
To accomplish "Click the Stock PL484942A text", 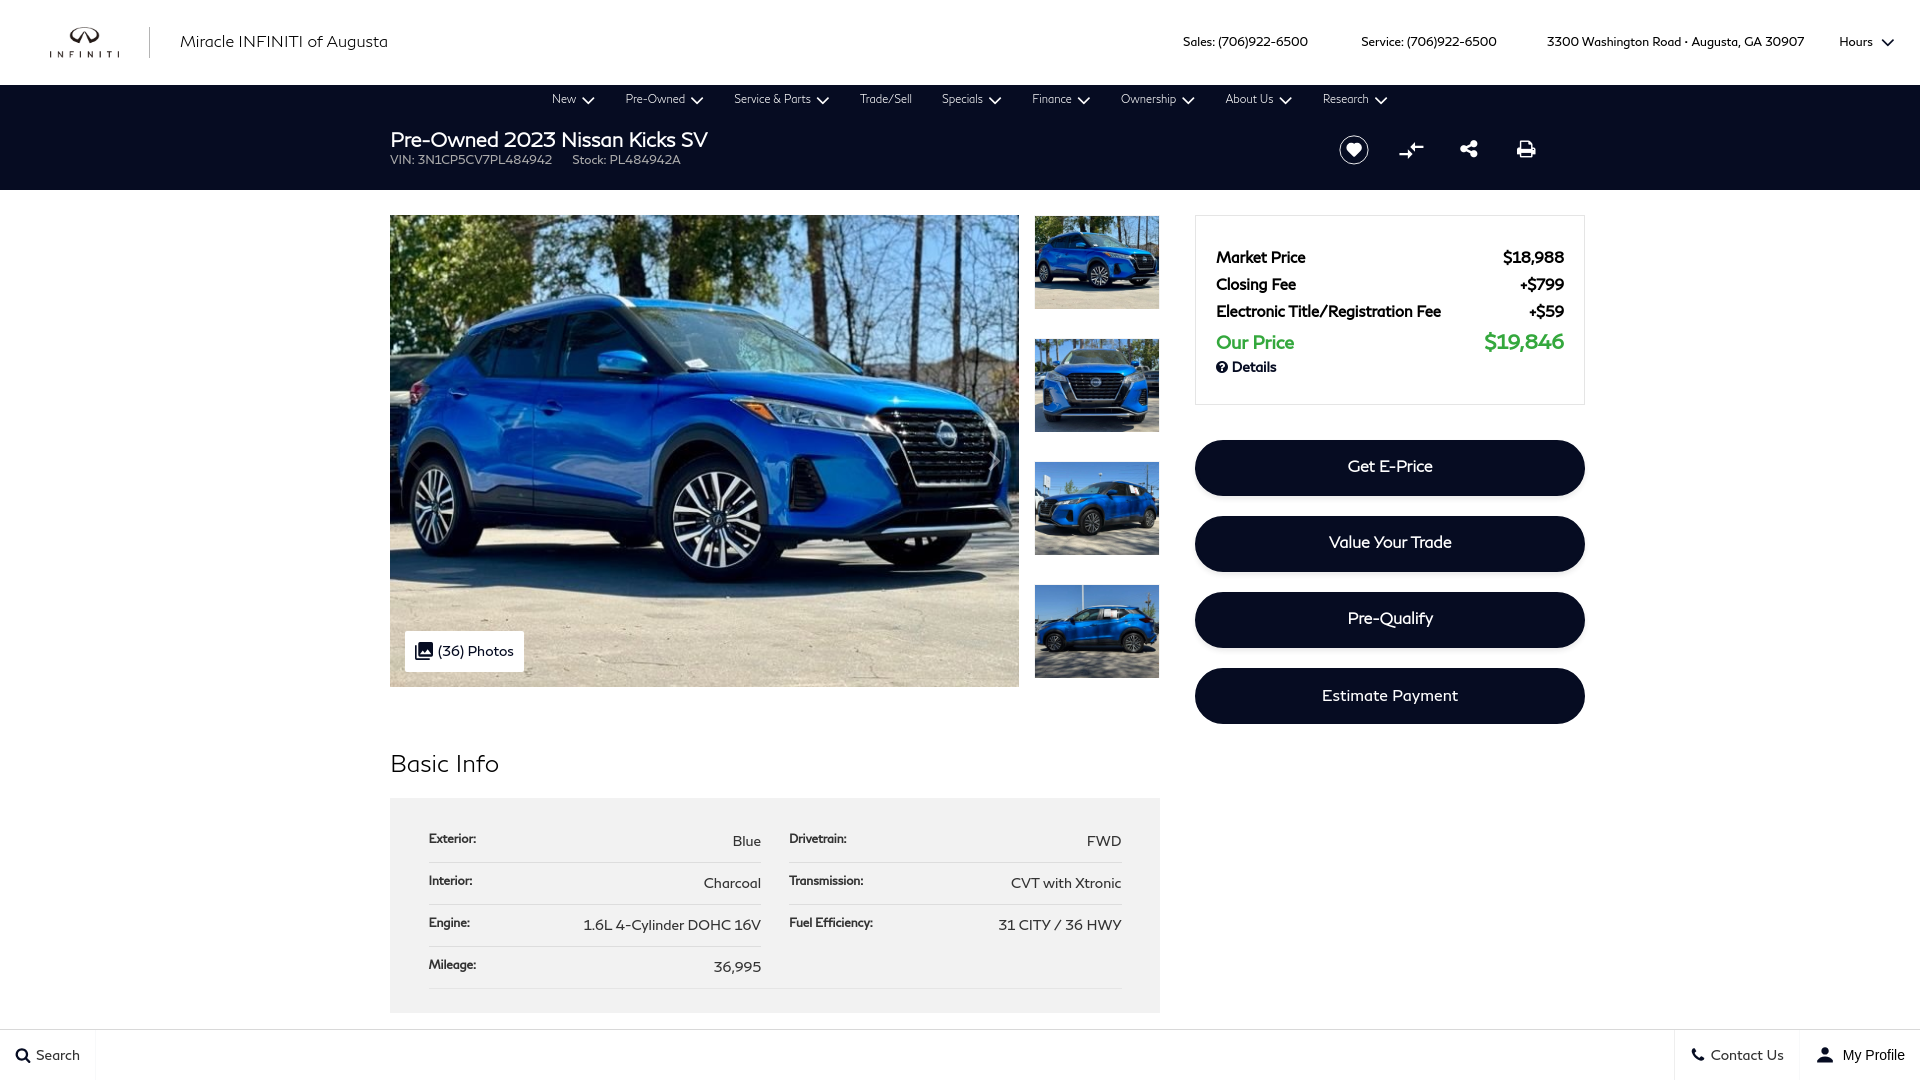I will click(x=626, y=160).
